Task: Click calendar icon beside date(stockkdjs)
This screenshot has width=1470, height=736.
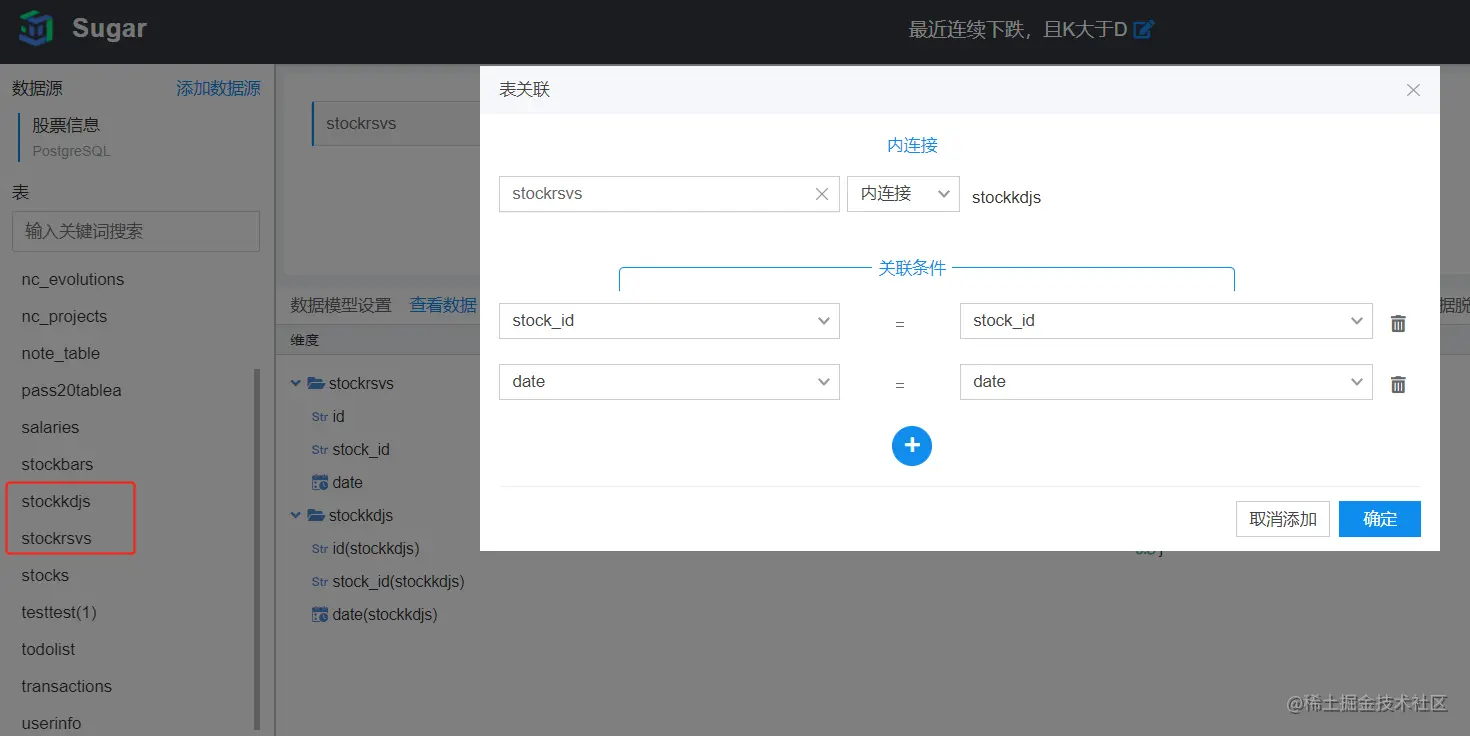Action: pyautogui.click(x=320, y=615)
